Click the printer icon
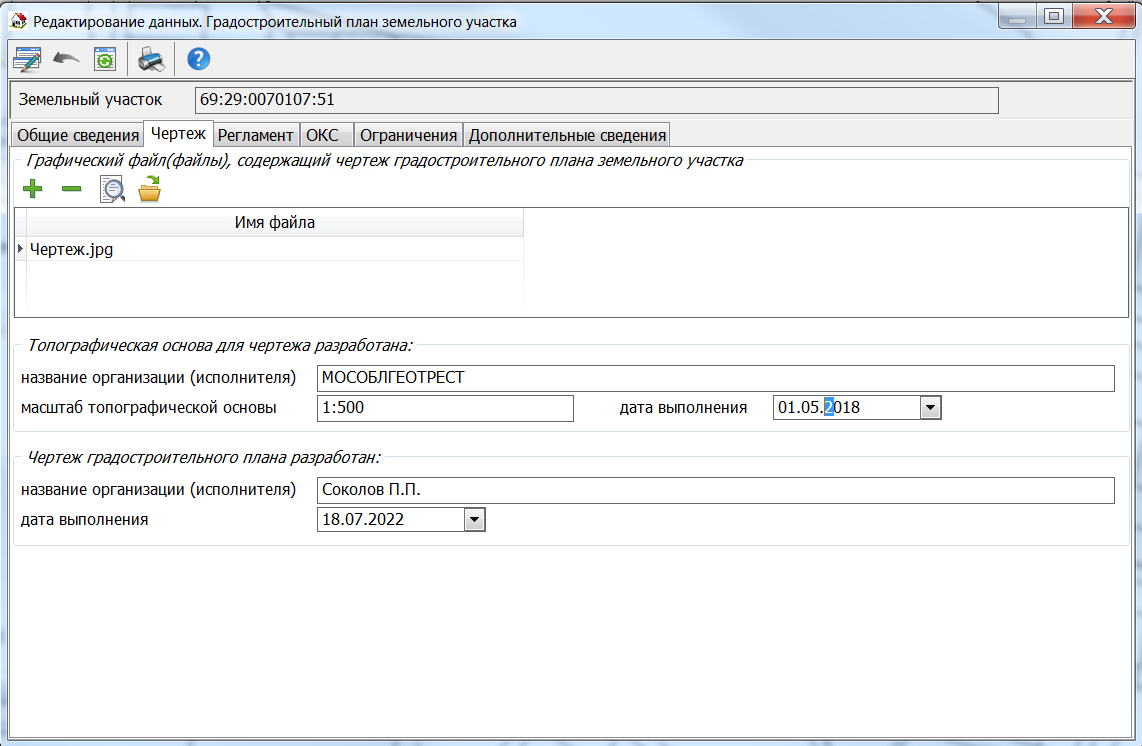Viewport: 1142px width, 746px height. coord(151,60)
